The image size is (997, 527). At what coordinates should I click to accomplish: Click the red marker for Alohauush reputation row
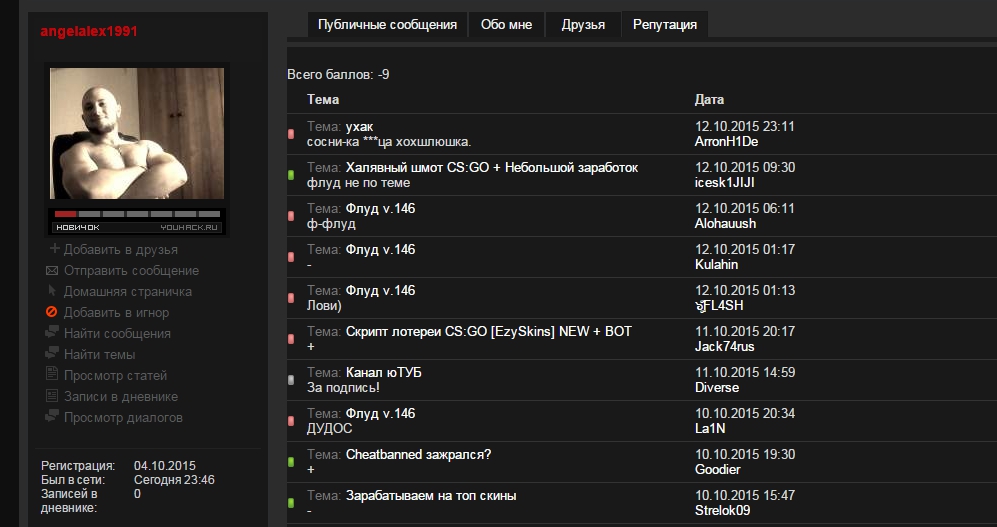(291, 216)
